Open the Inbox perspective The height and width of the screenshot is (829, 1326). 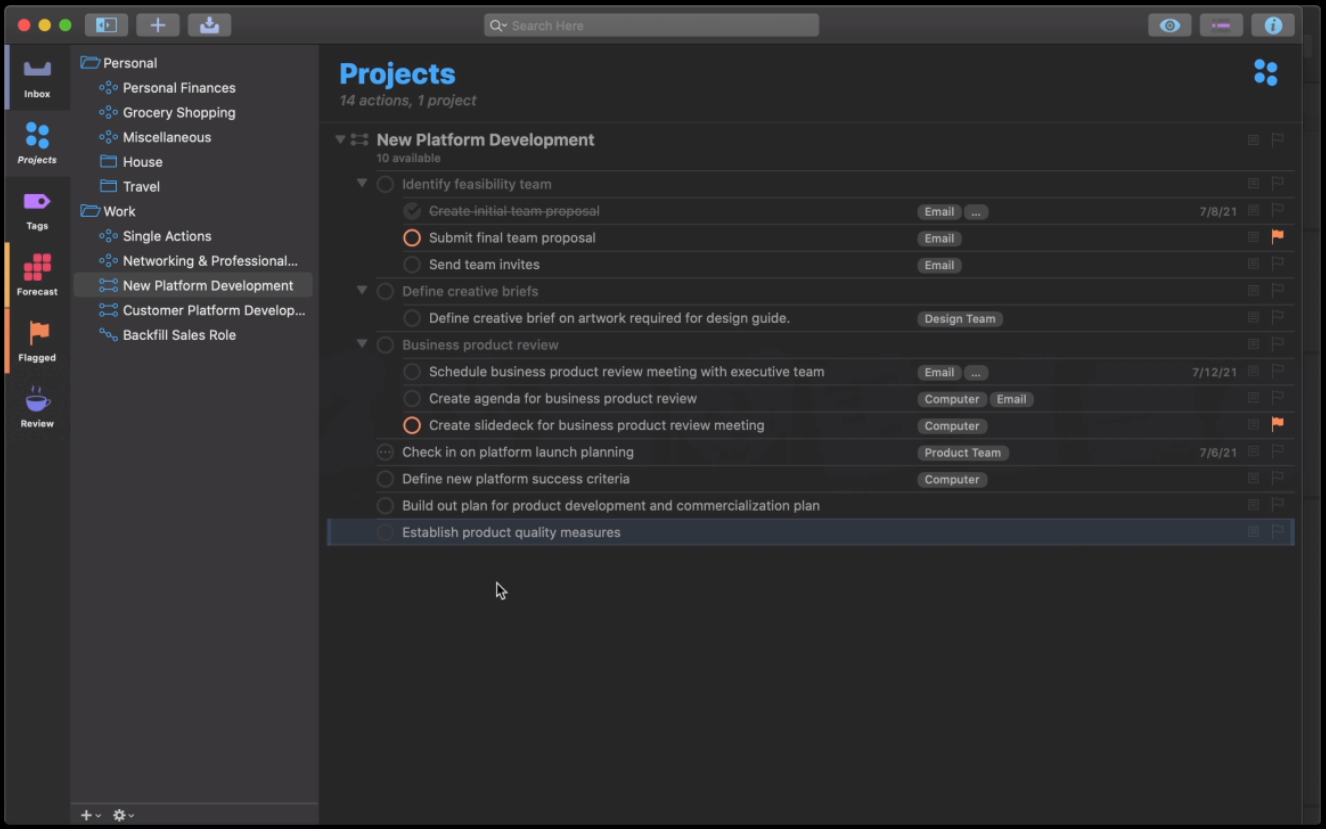tap(37, 77)
